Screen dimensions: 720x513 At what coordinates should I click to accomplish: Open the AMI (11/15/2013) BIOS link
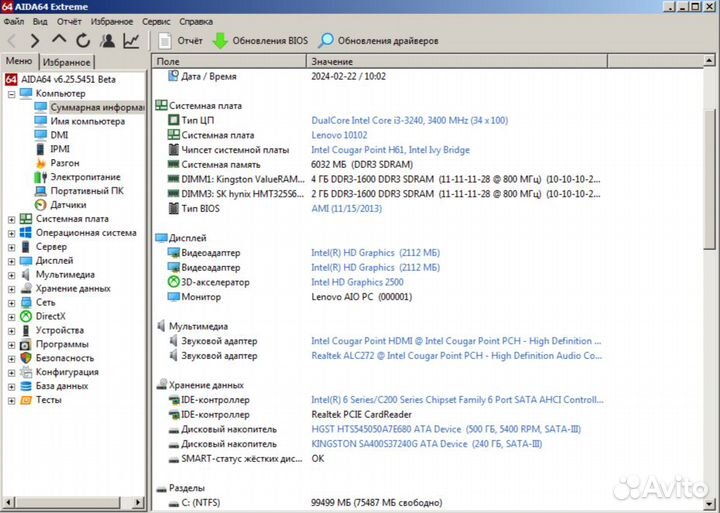(x=346, y=209)
